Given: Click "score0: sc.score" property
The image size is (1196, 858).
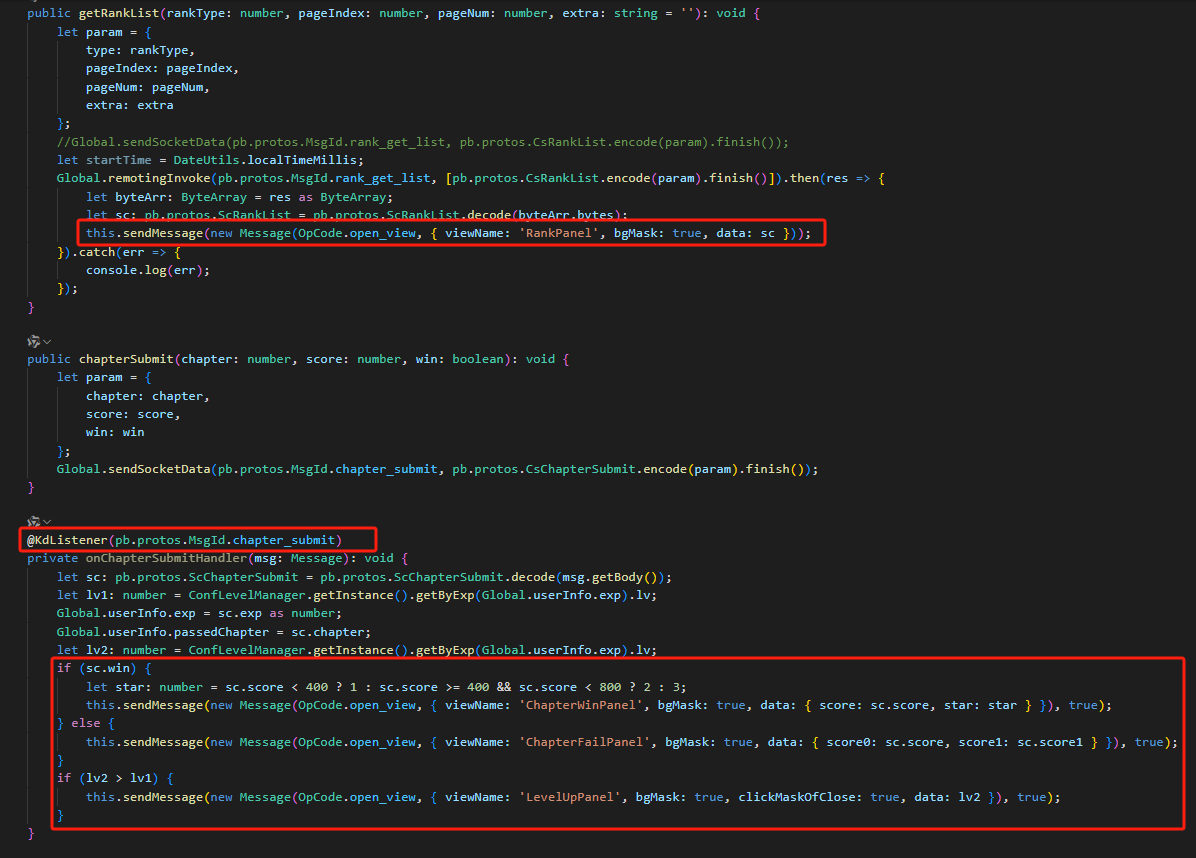Looking at the screenshot, I should click(886, 742).
